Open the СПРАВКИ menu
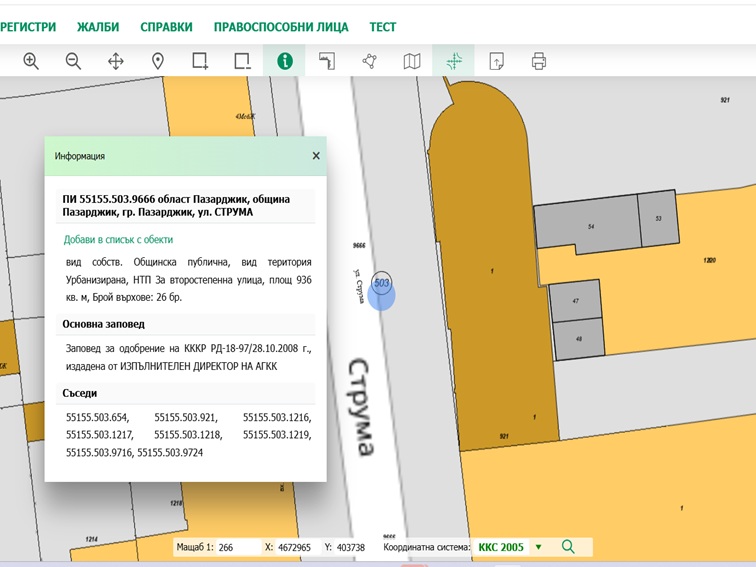The height and width of the screenshot is (567, 756). [x=166, y=27]
